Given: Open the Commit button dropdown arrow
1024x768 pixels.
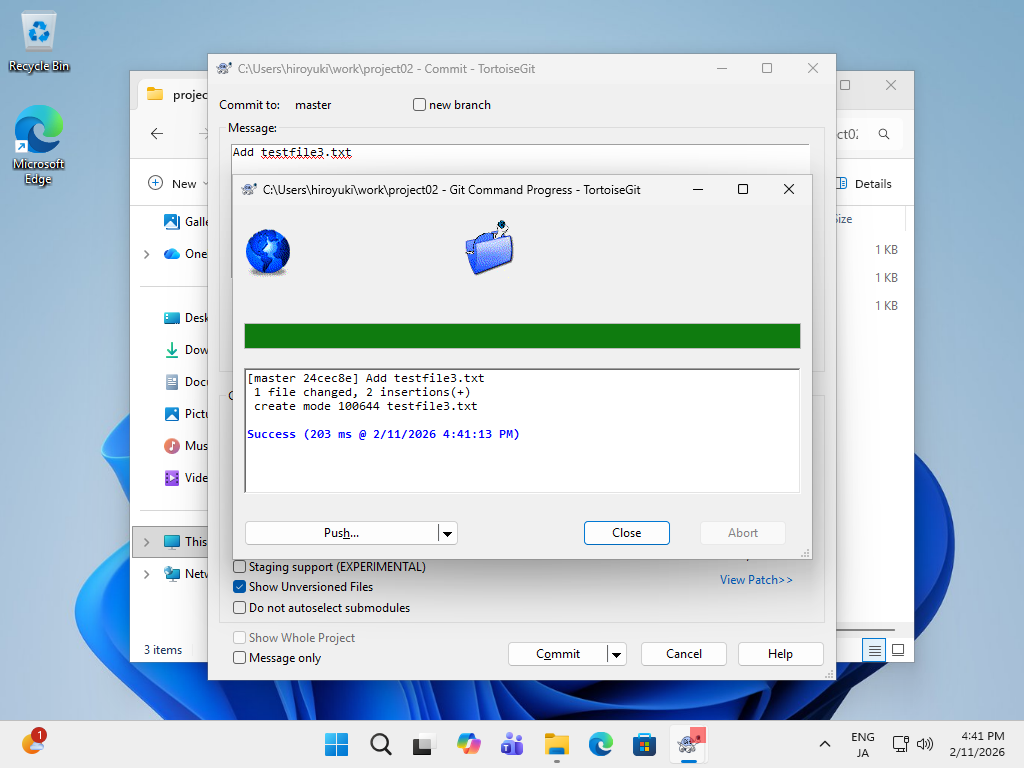Looking at the screenshot, I should click(616, 654).
